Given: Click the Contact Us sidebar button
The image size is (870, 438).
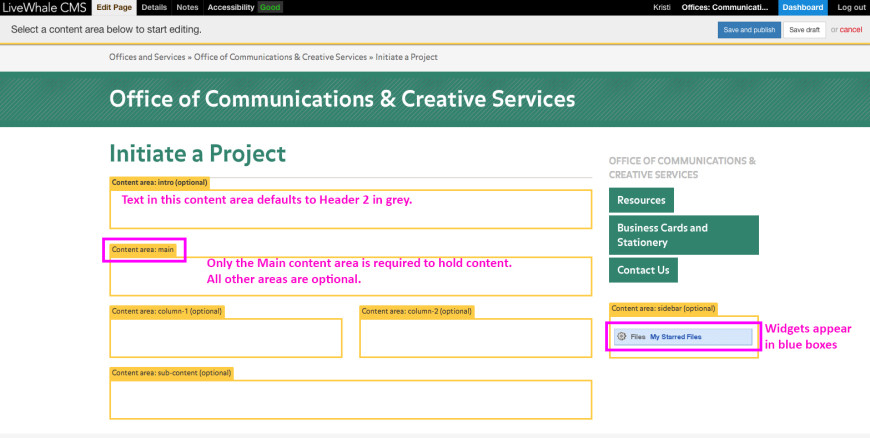Looking at the screenshot, I should tap(643, 270).
